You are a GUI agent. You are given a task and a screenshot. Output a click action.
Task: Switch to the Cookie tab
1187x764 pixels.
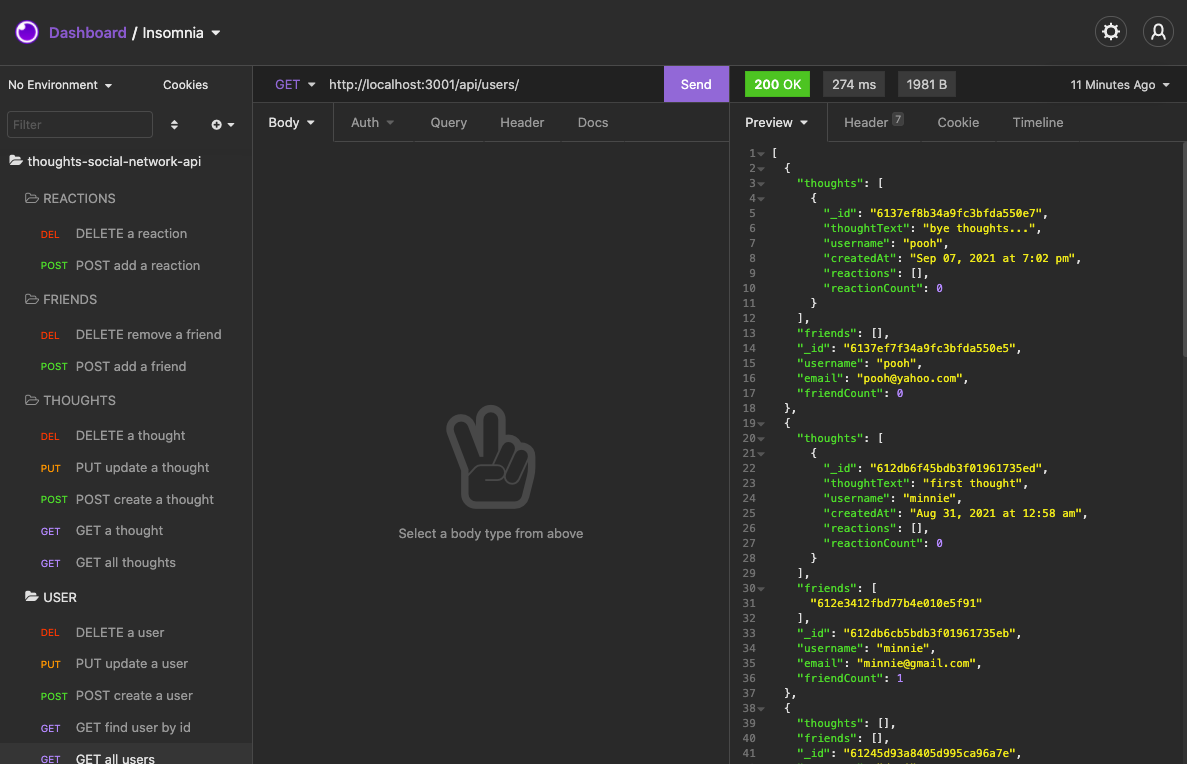pyautogui.click(x=958, y=123)
